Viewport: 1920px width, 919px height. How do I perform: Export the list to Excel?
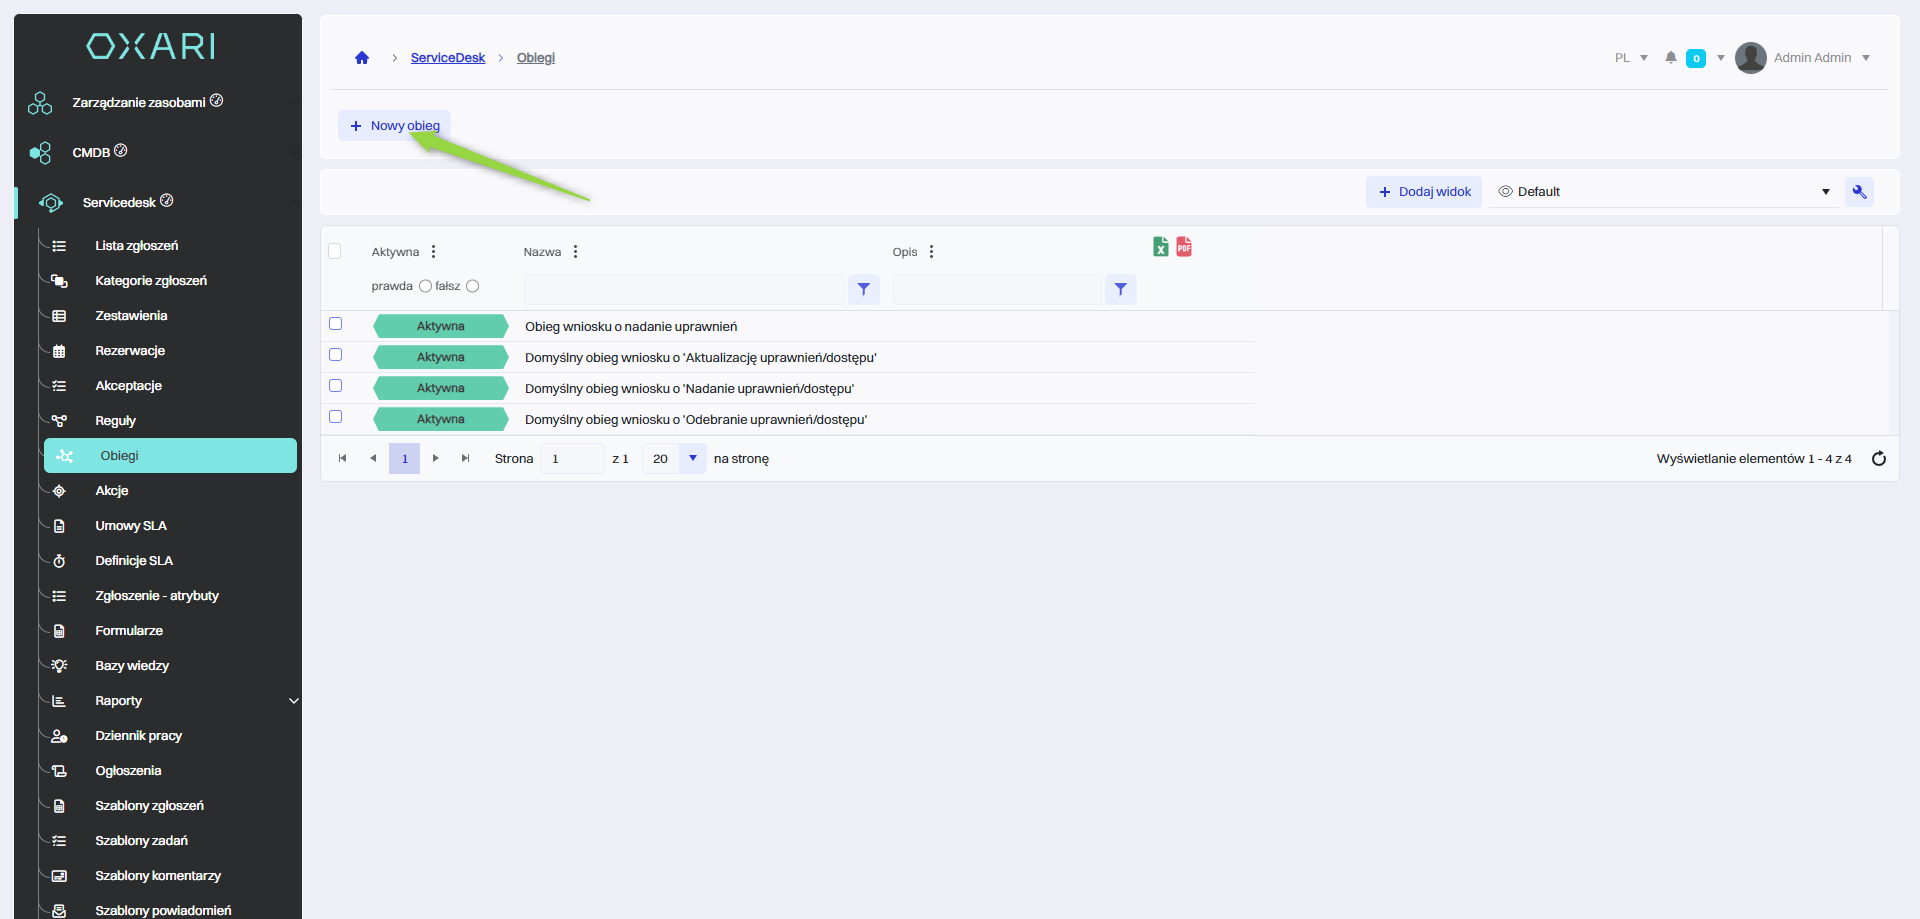click(x=1160, y=247)
